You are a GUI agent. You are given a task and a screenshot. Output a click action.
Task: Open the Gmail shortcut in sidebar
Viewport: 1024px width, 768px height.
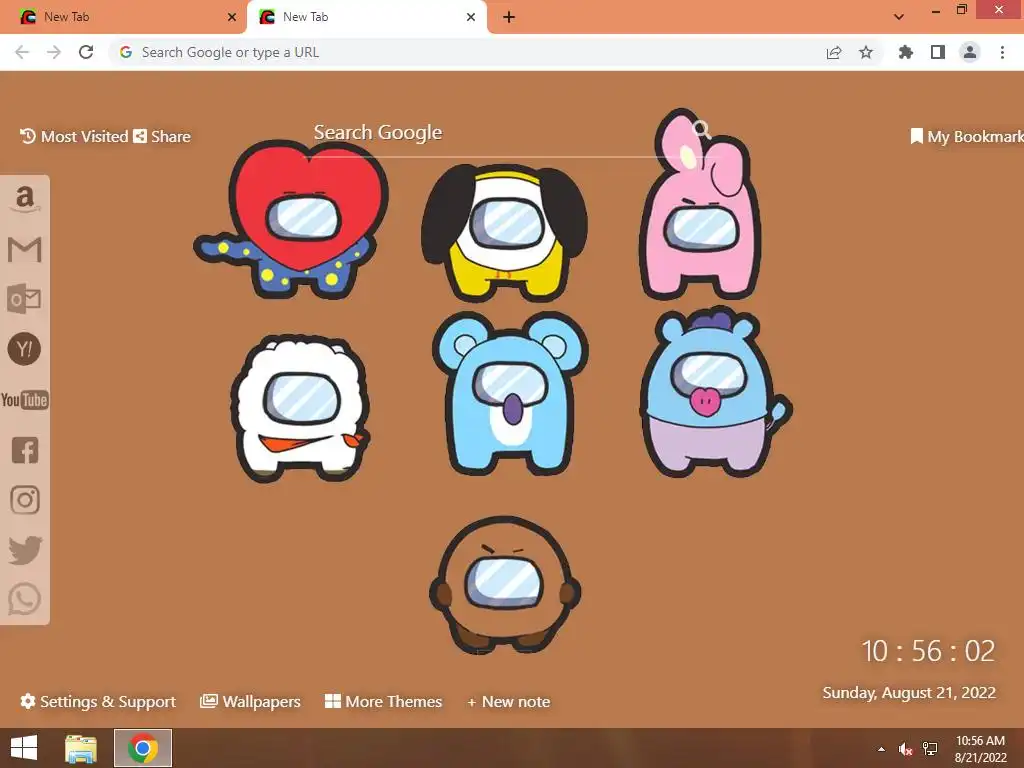click(25, 249)
